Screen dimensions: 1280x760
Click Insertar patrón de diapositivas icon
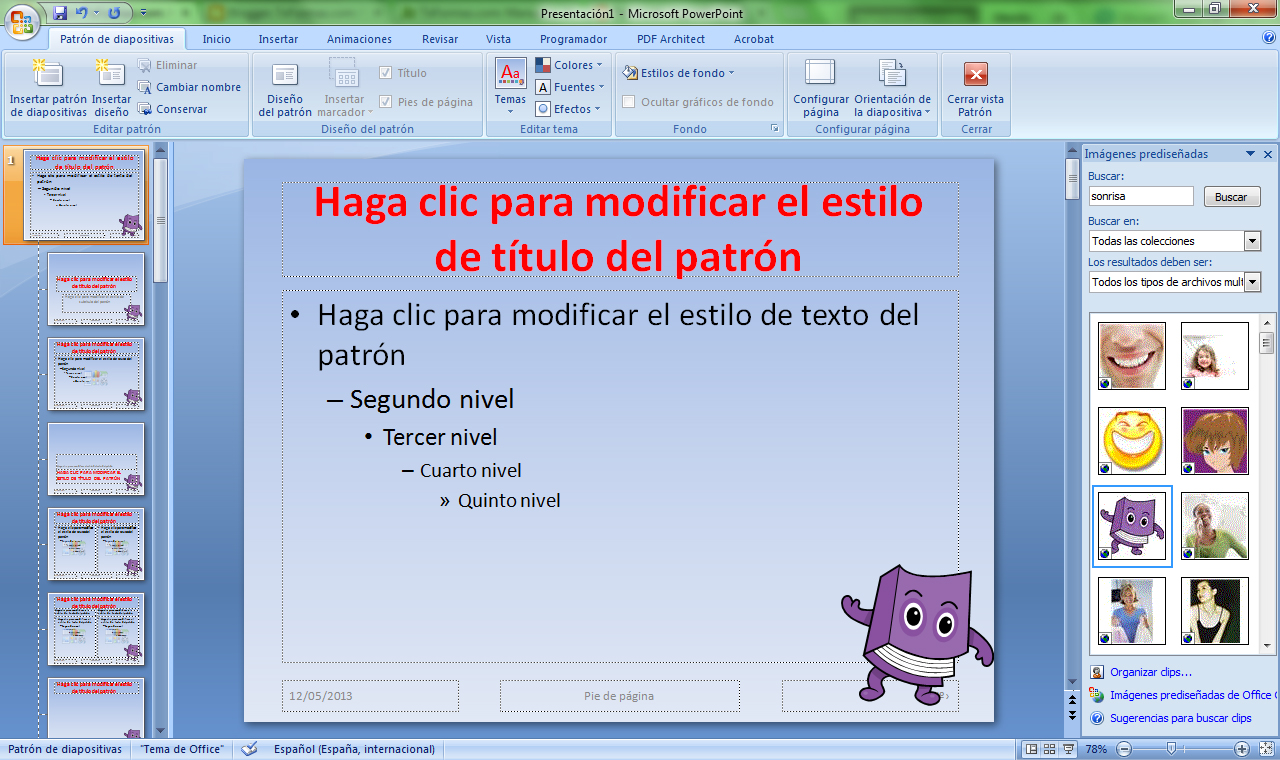(48, 74)
